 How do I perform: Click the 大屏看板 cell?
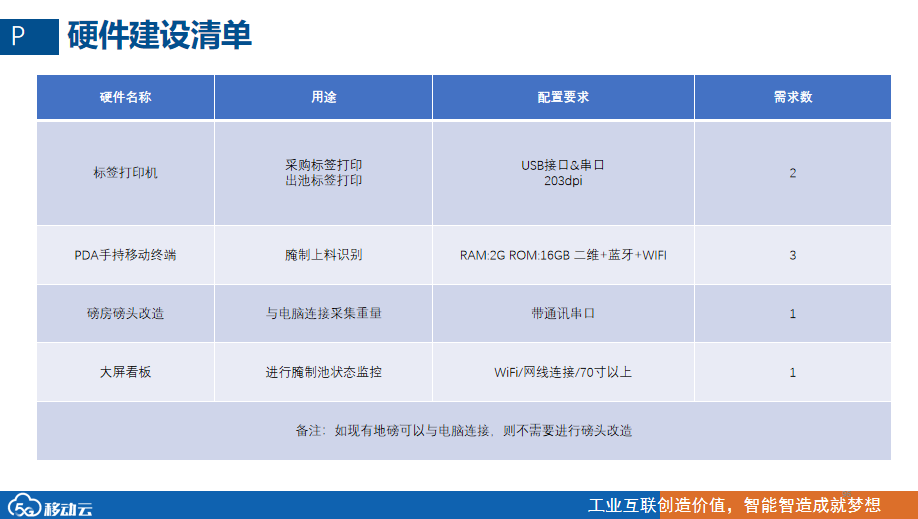point(125,372)
